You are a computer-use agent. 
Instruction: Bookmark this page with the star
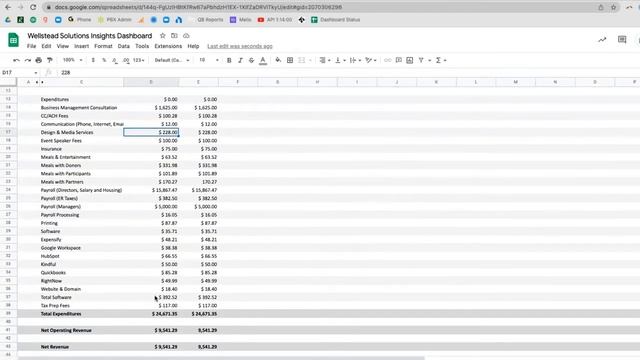tap(613, 7)
